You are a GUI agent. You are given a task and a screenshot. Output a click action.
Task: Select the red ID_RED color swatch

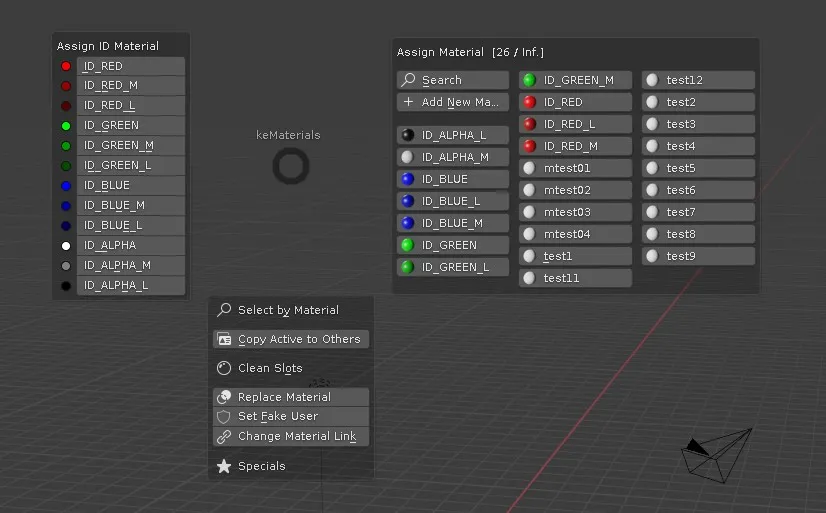(x=66, y=66)
